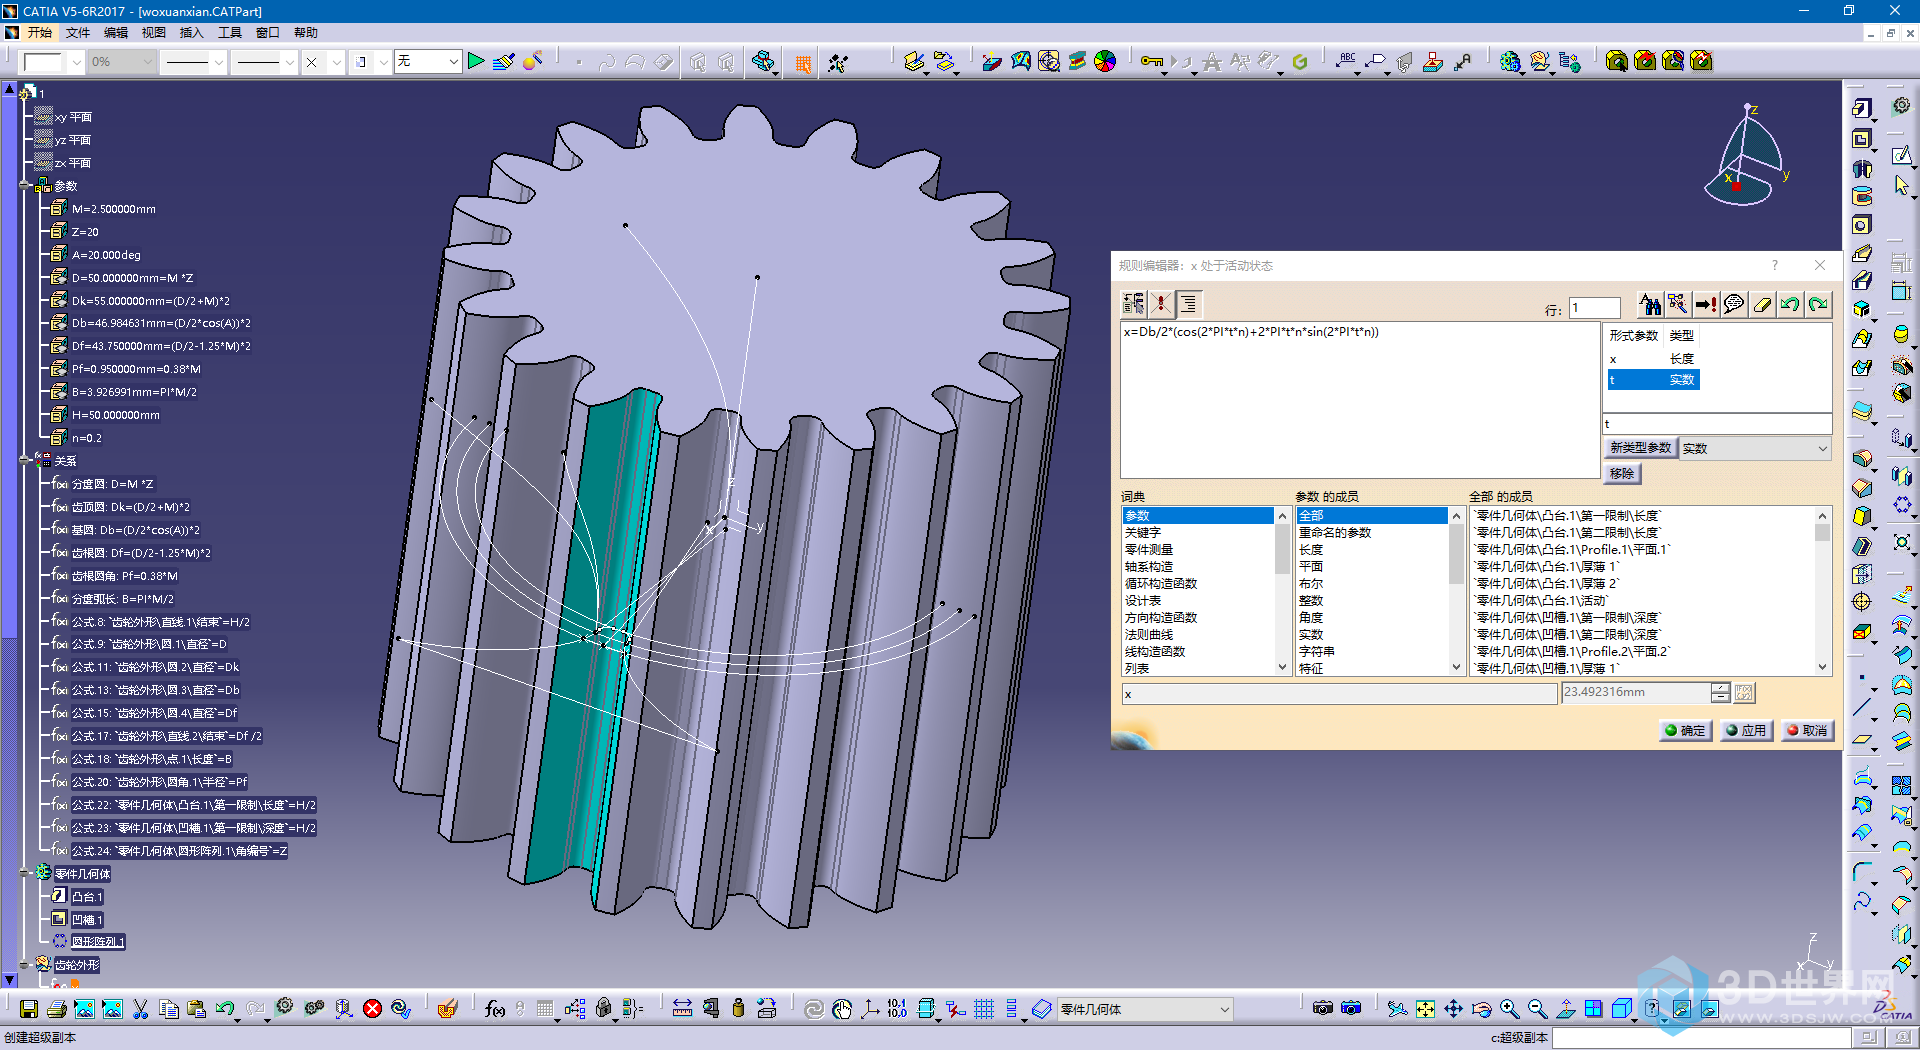Toggle the red exclamation button in rule editor
1920x1050 pixels.
tap(1161, 304)
